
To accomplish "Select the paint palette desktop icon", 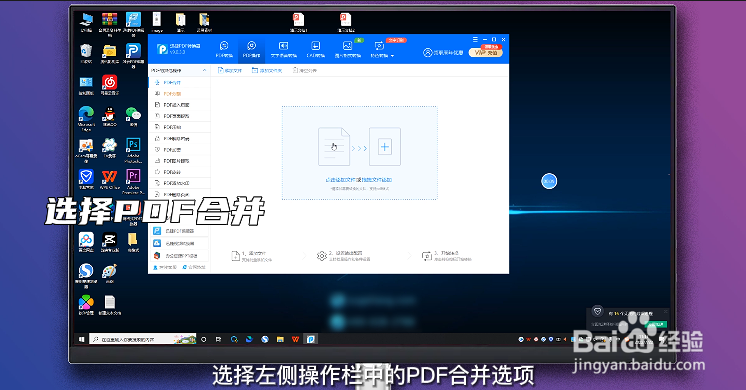I will (x=109, y=273).
